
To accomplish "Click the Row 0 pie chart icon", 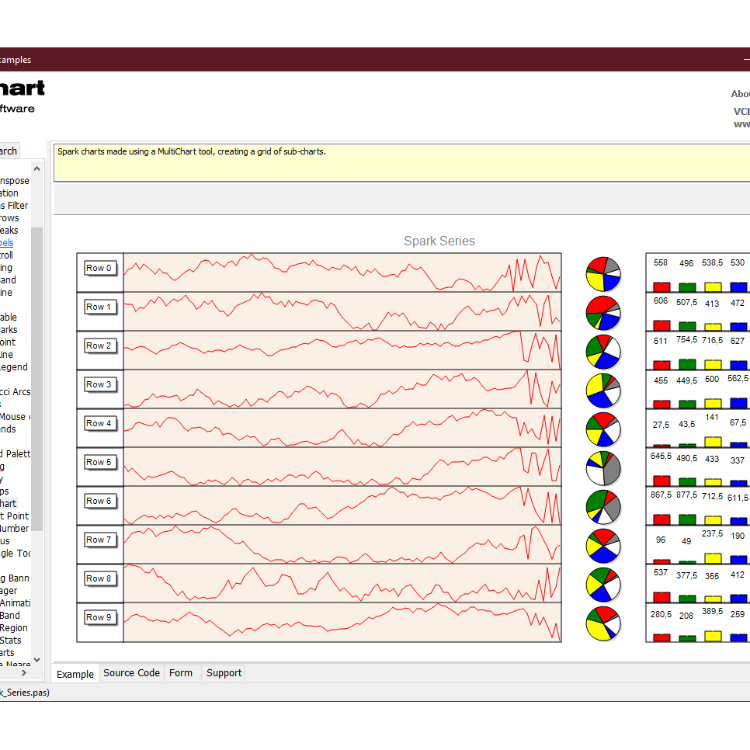I will 603,273.
